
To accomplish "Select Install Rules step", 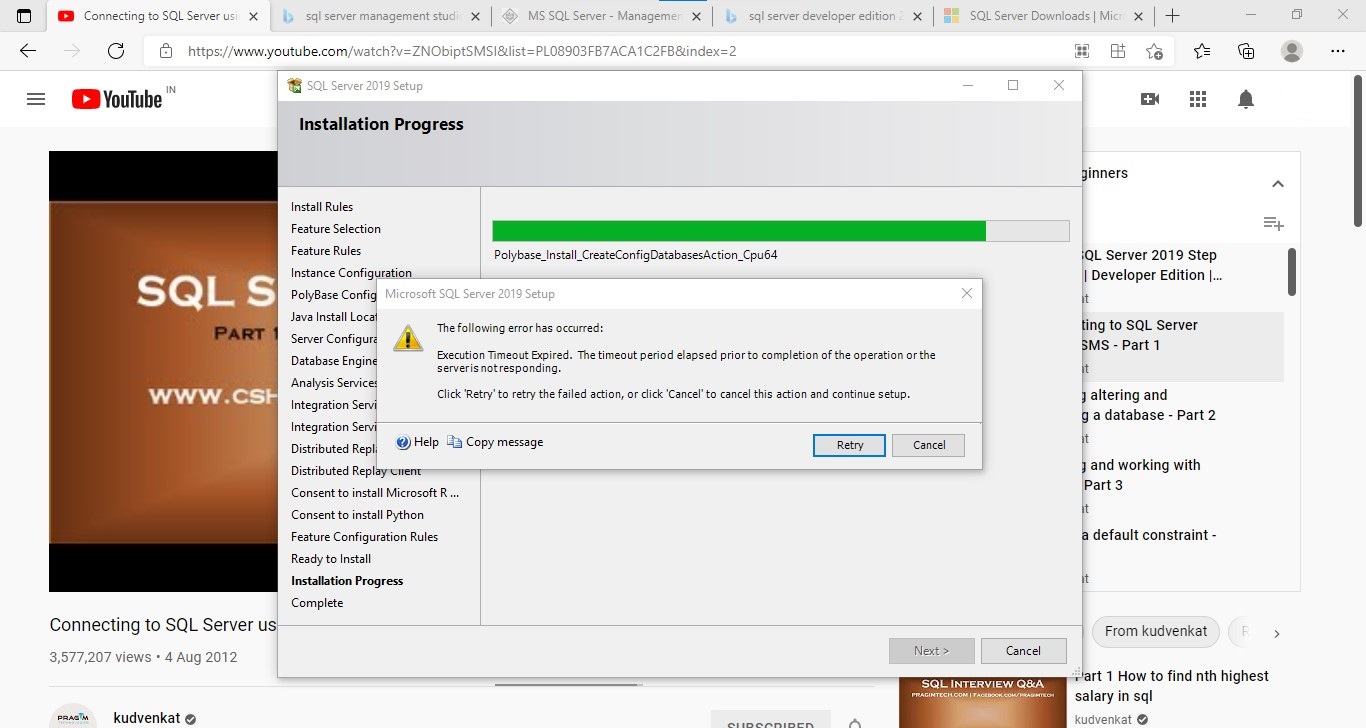I will [x=322, y=207].
